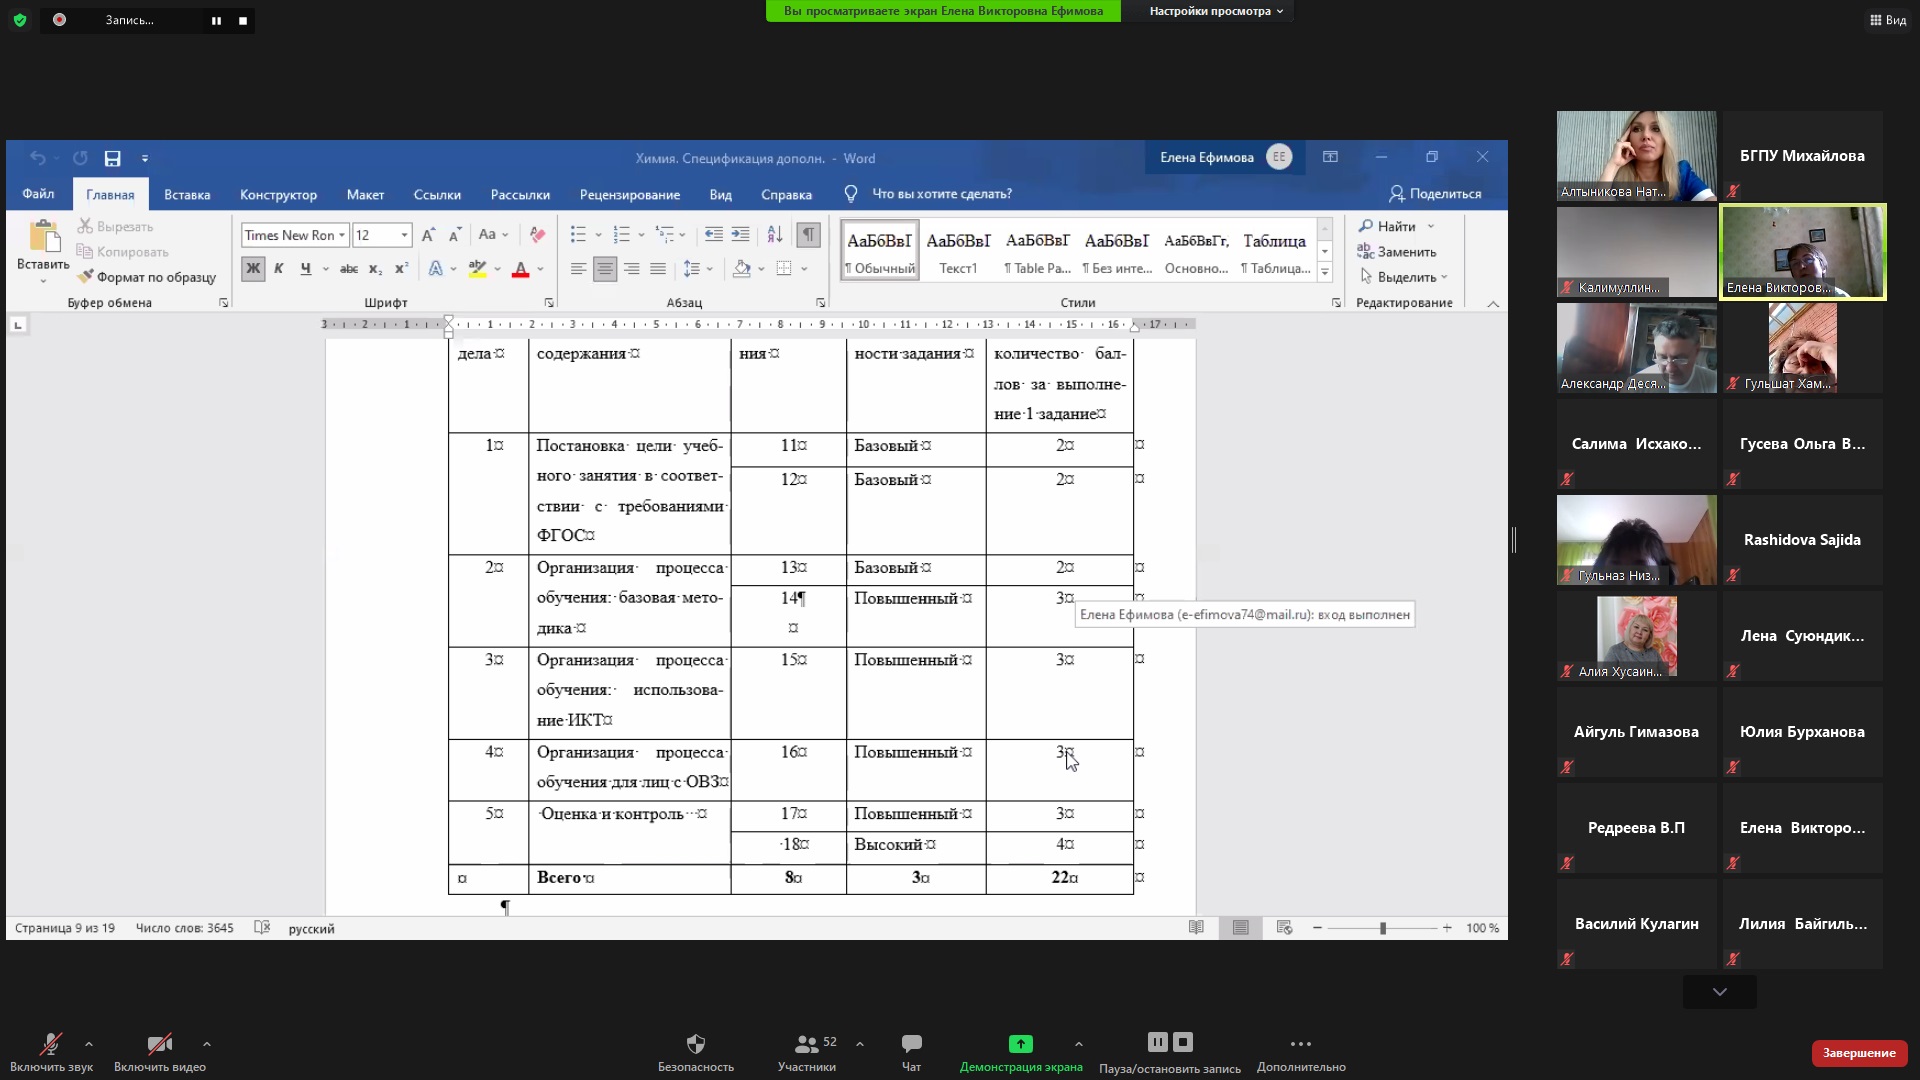The height and width of the screenshot is (1080, 1920).
Task: Select Елена Викторовна's highlighted video thumbnail
Action: pos(1802,251)
